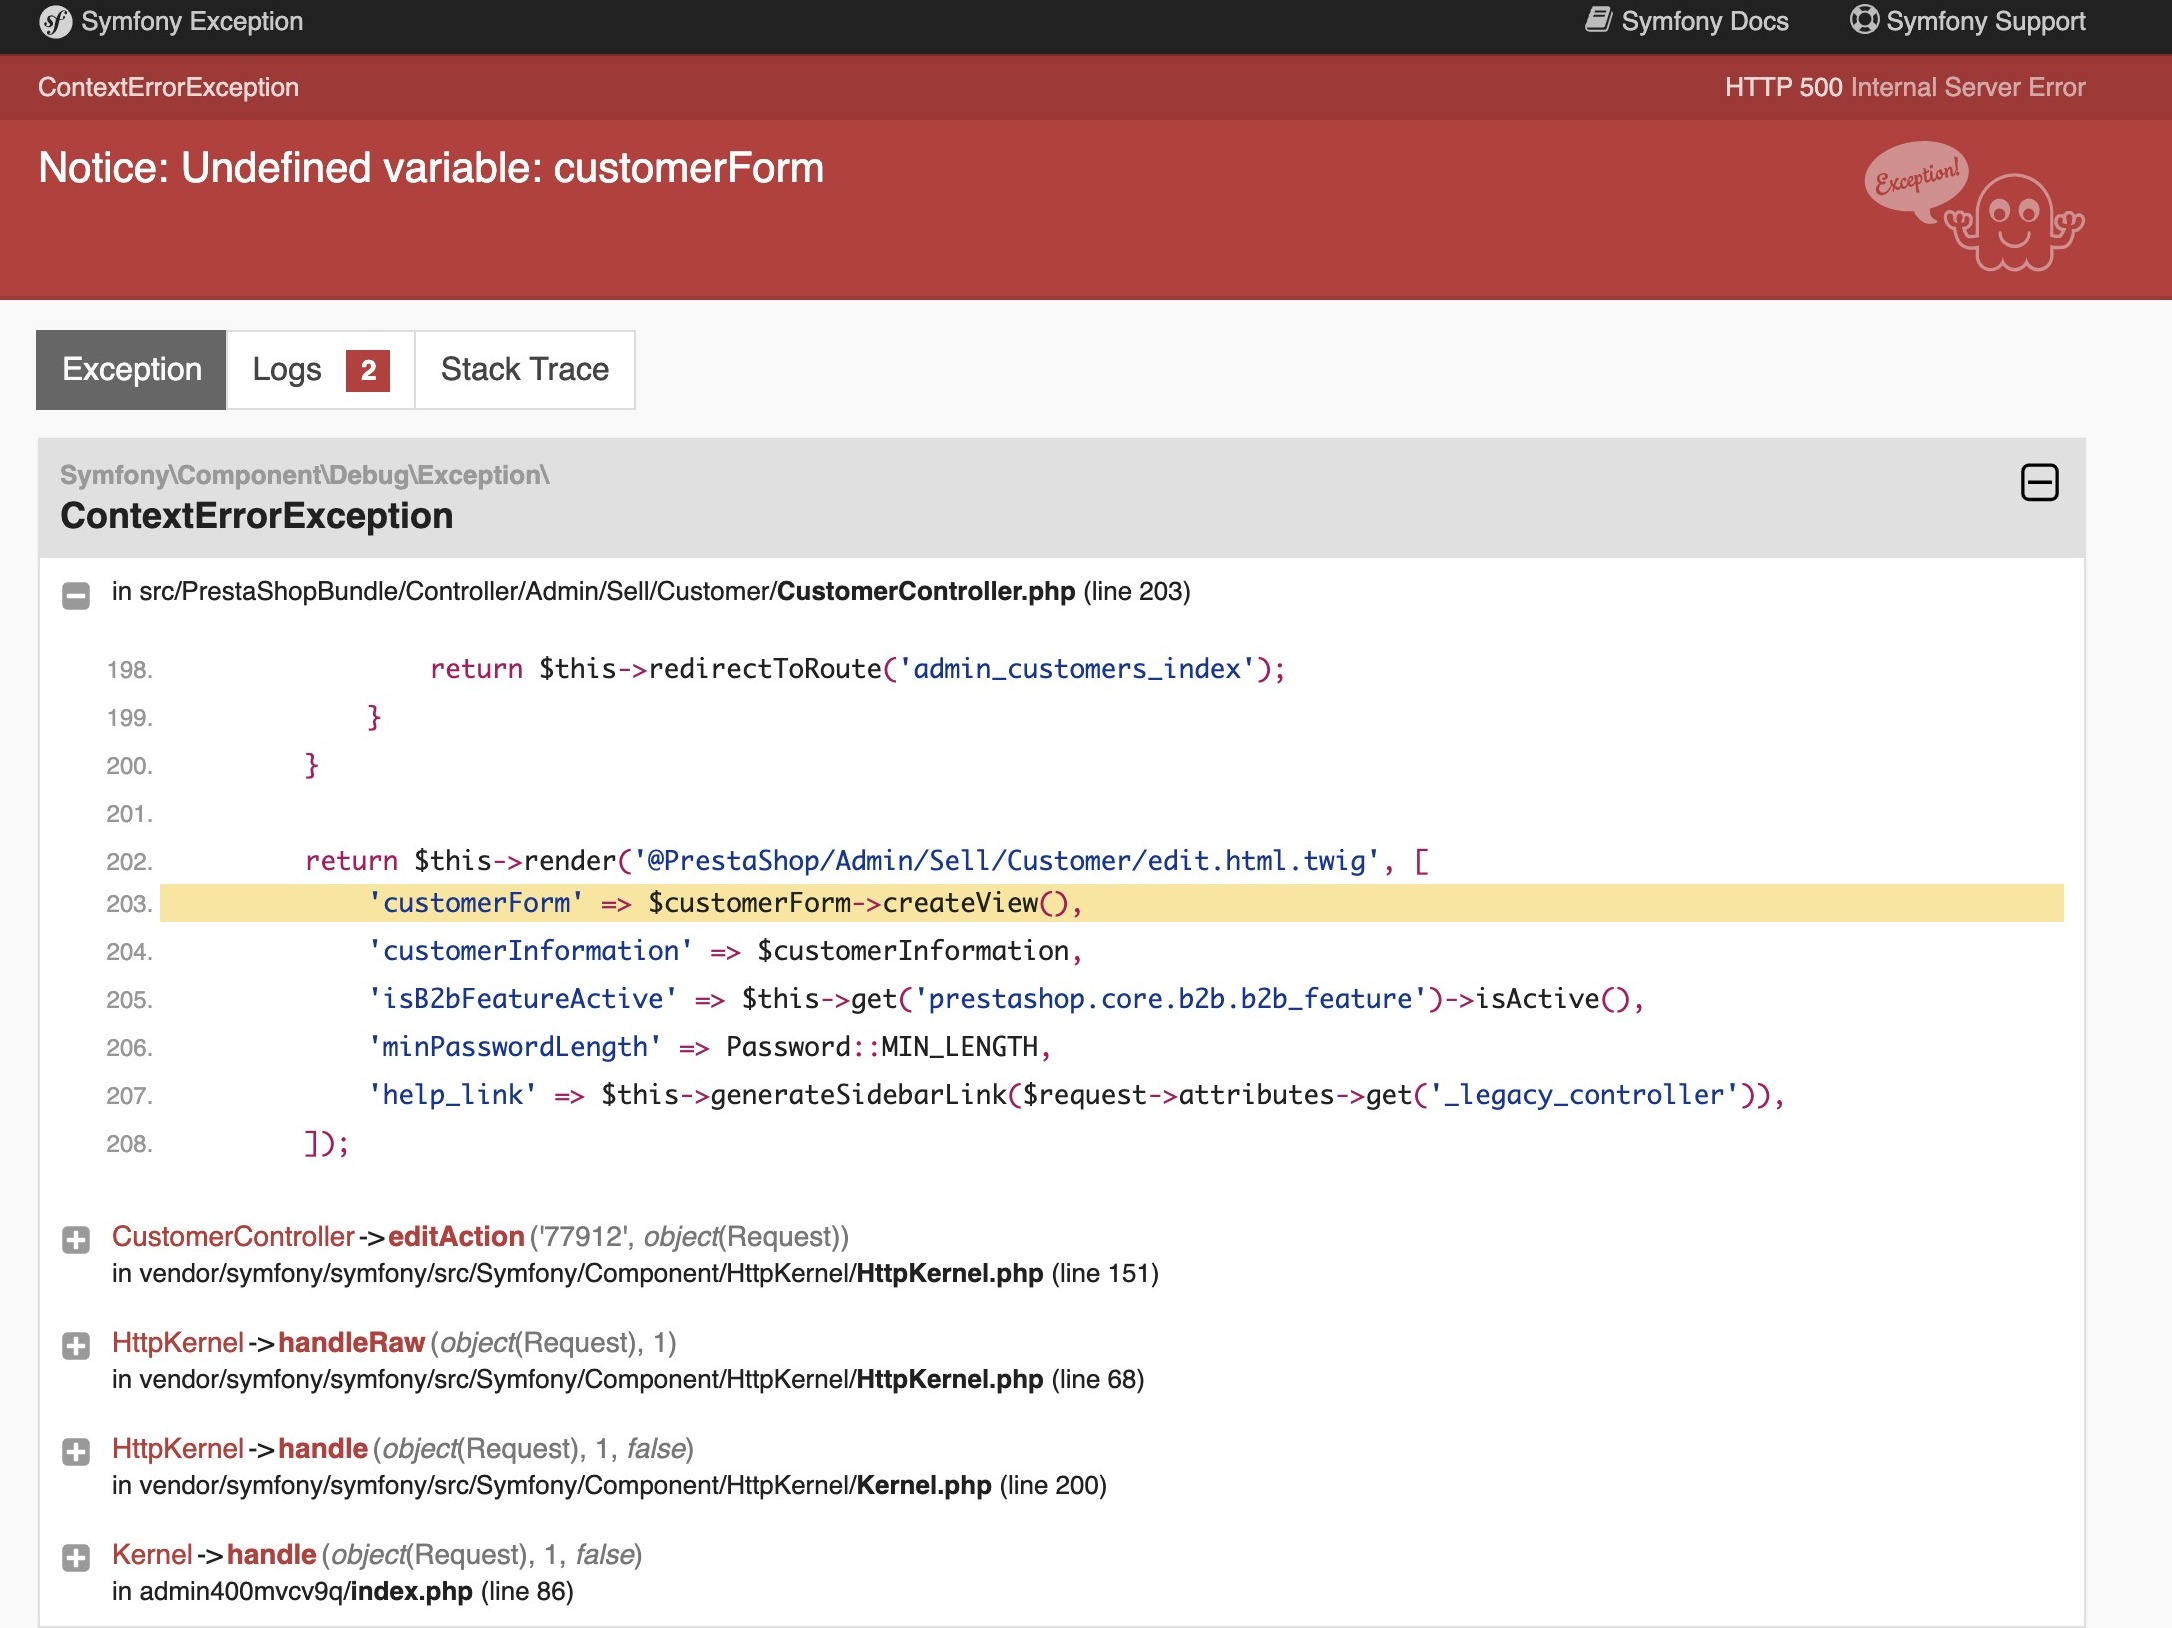
Task: Expand the Kernel handle trace entry
Action: coord(76,1558)
